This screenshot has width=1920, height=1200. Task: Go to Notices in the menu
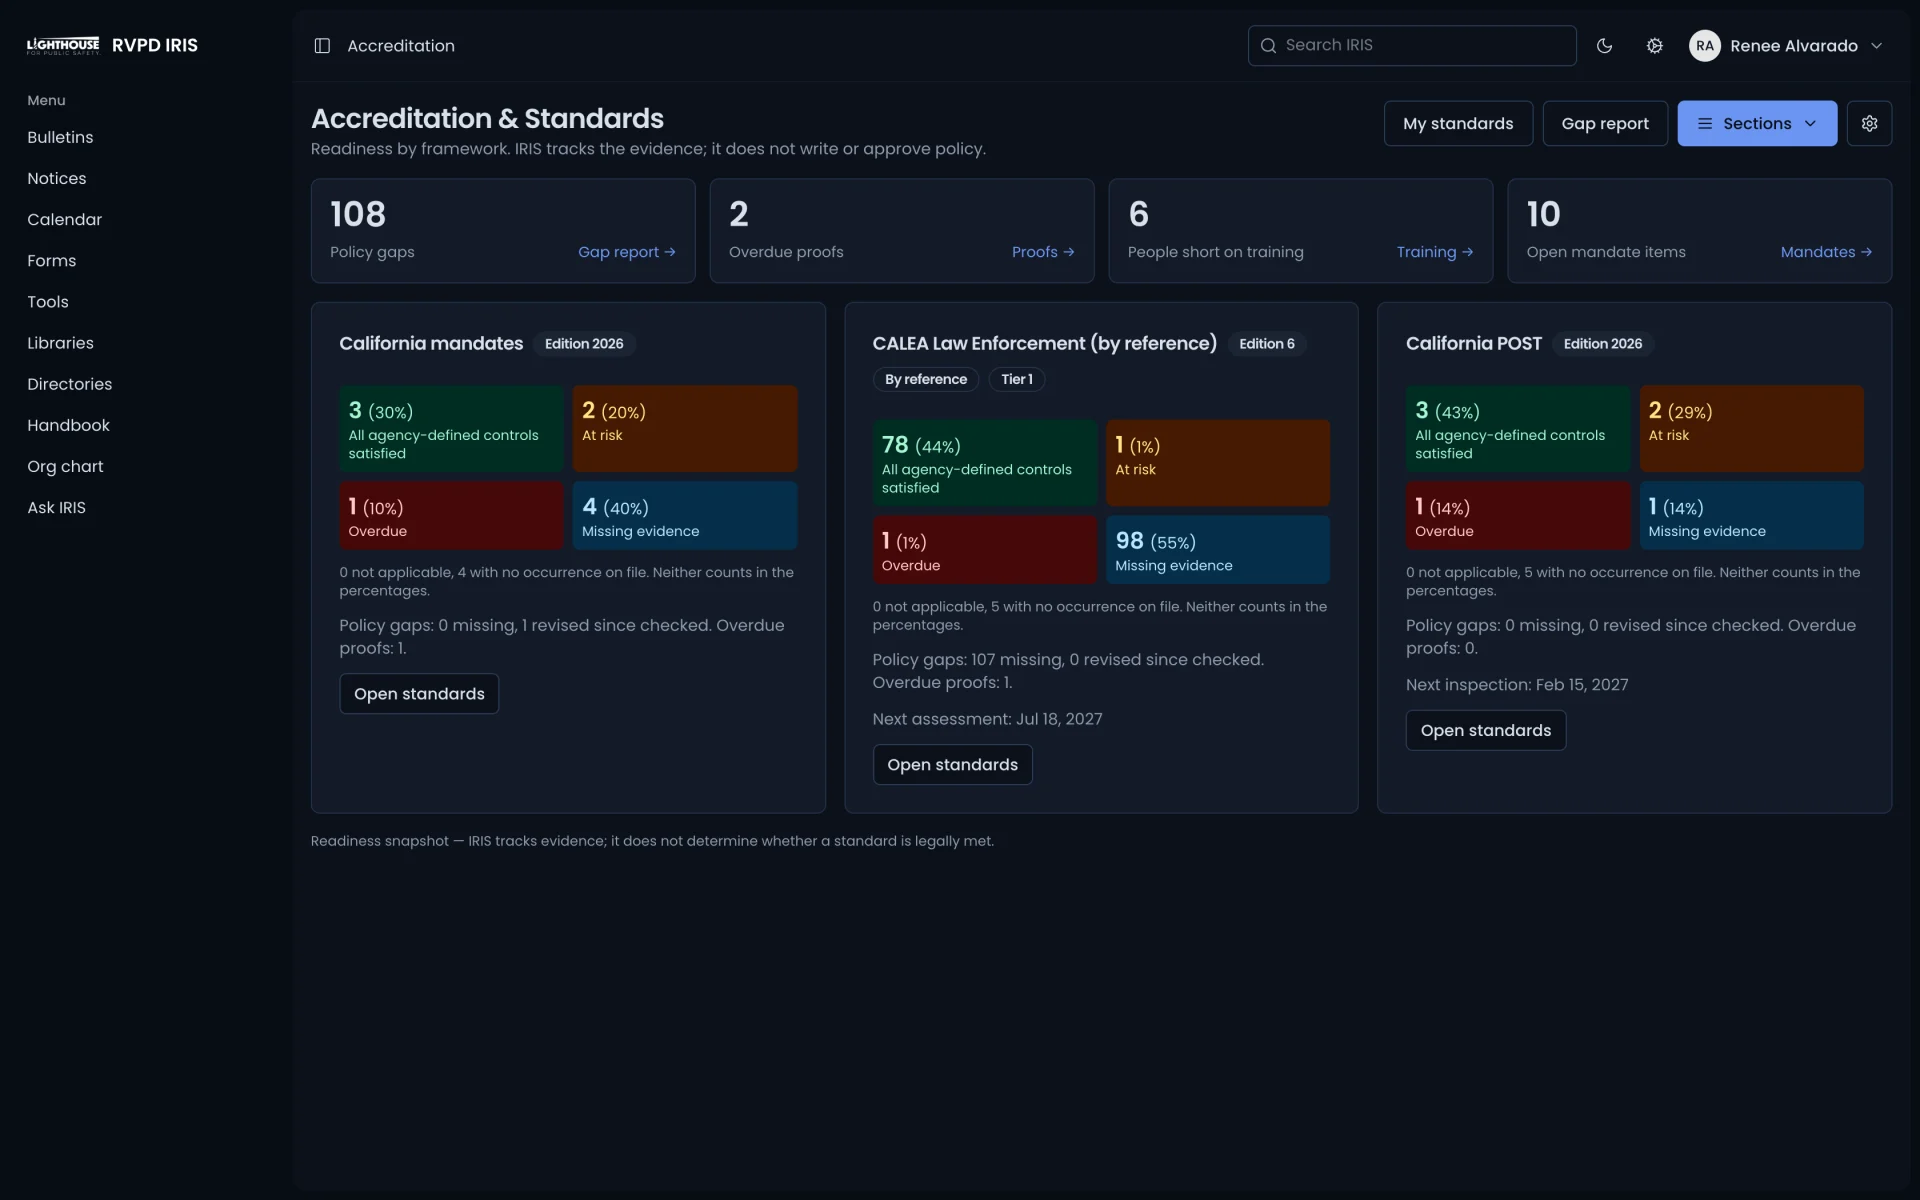coord(57,178)
